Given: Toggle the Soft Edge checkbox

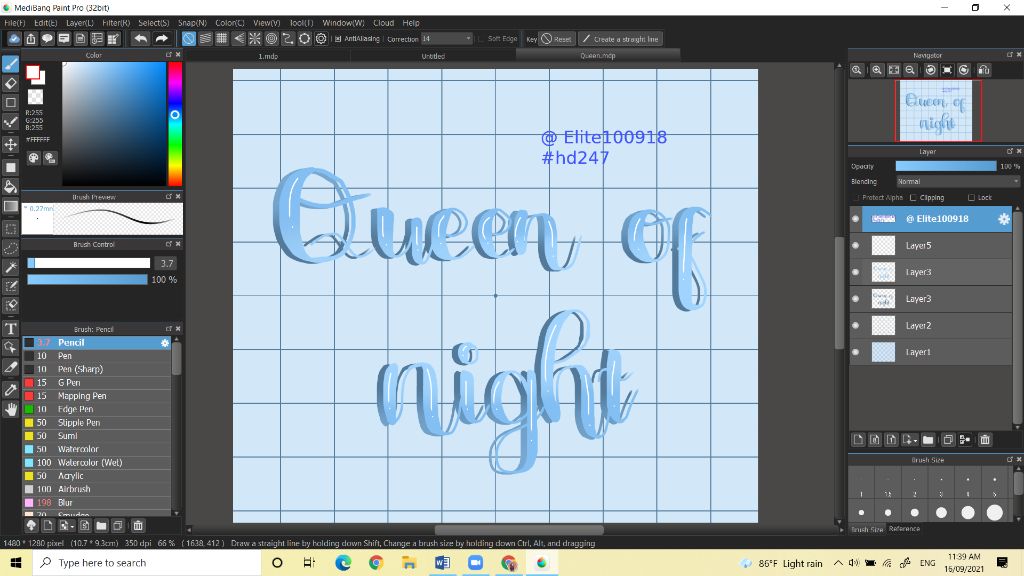Looking at the screenshot, I should (x=481, y=39).
